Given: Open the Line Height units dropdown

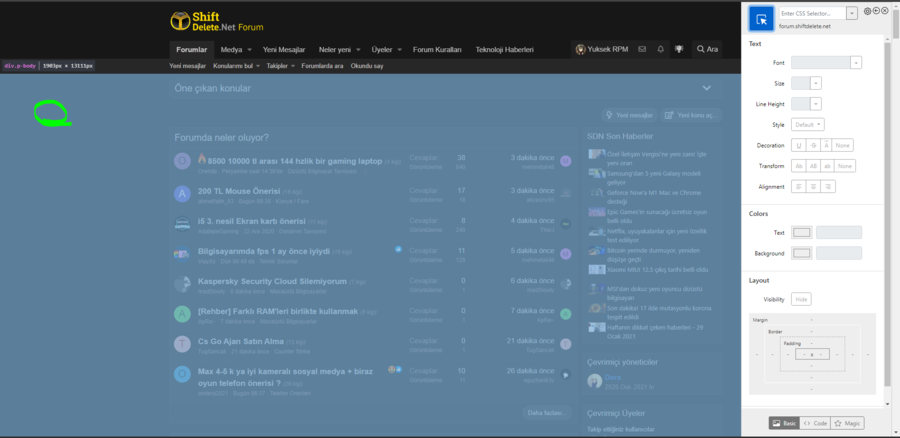Looking at the screenshot, I should 816,104.
